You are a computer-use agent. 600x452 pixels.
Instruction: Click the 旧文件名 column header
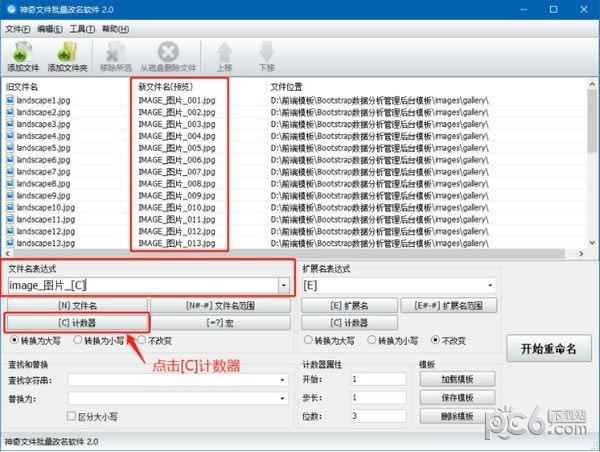[21, 87]
